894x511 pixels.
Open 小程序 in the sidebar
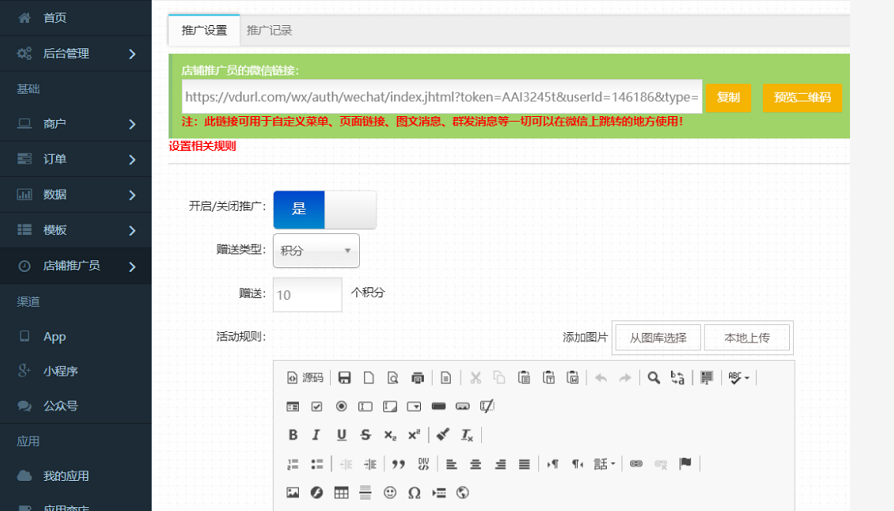pyautogui.click(x=60, y=371)
